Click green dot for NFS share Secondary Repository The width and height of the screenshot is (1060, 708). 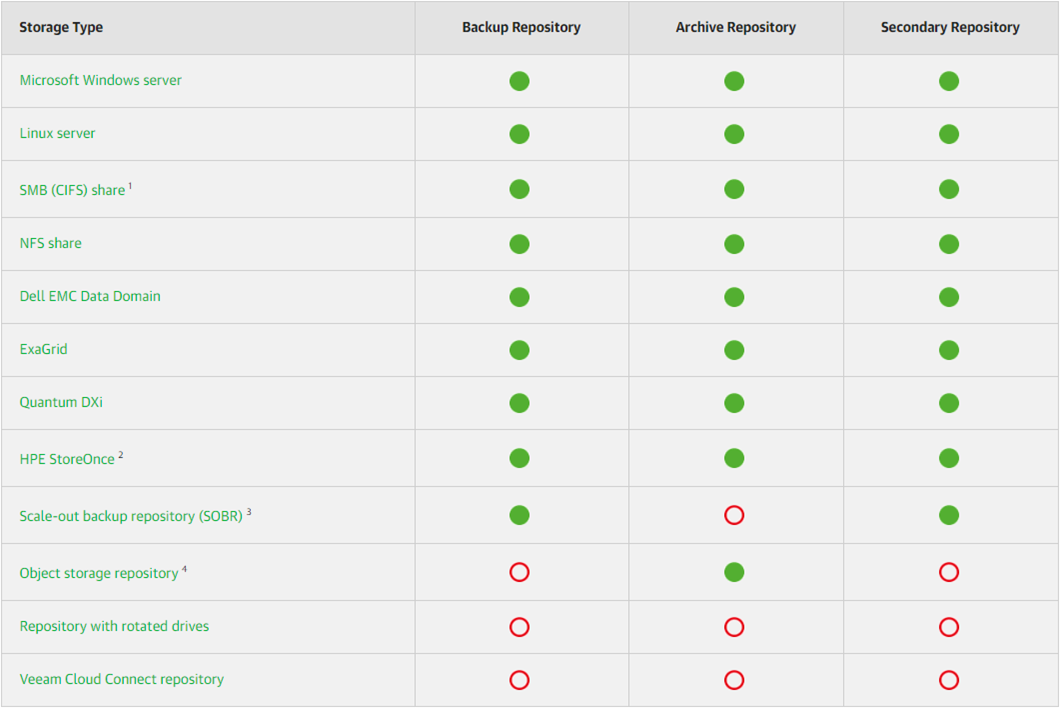[x=949, y=244]
